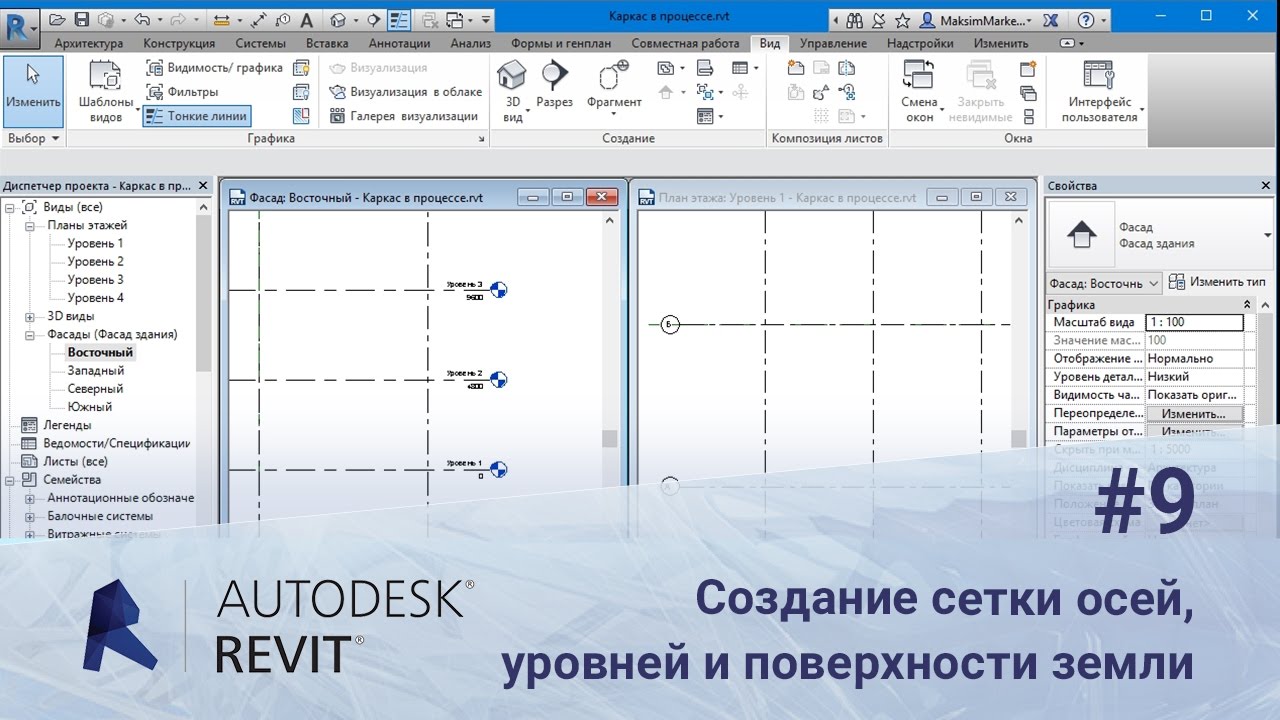This screenshot has height=720, width=1280.
Task: Click the search binoculars icon in title bar
Action: pos(854,20)
